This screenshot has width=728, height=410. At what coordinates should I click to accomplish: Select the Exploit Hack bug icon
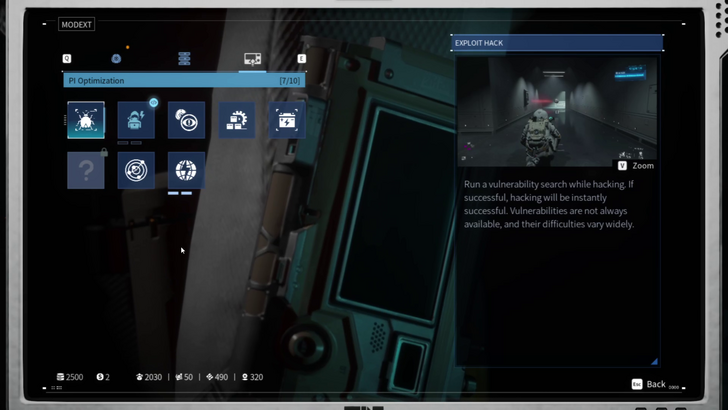click(86, 120)
